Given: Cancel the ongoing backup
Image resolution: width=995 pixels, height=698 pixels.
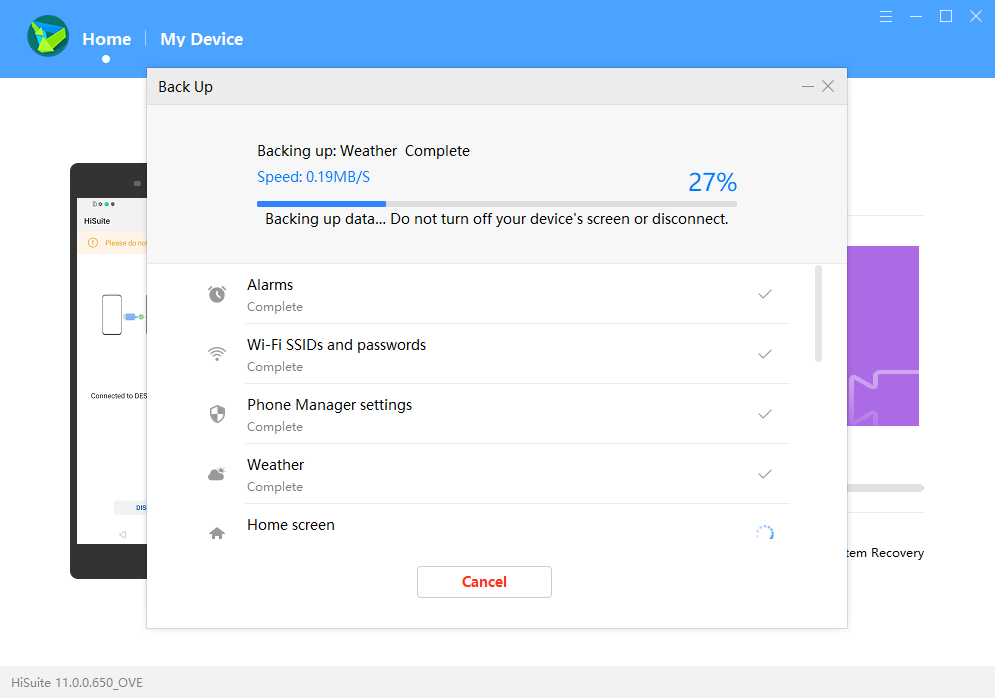Looking at the screenshot, I should pos(484,581).
